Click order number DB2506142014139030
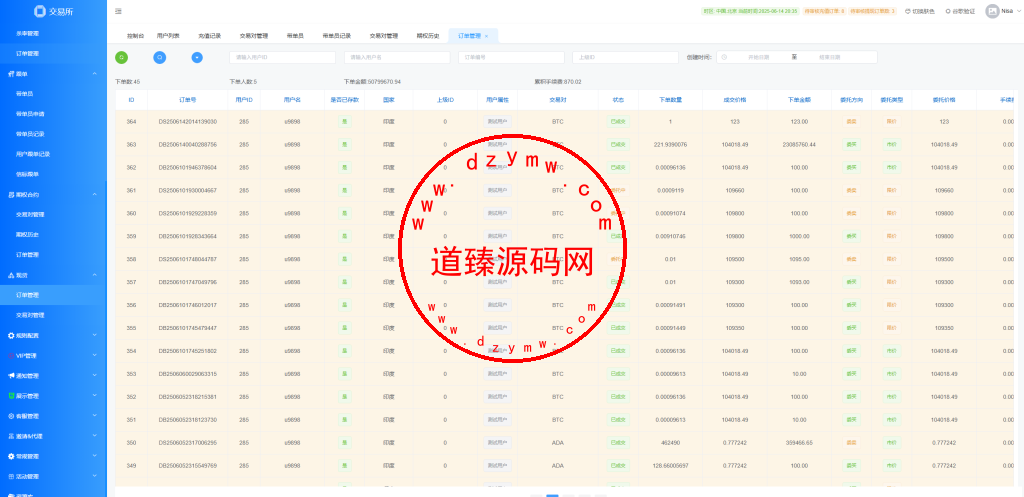Viewport: 1024px width, 497px height. [187, 122]
